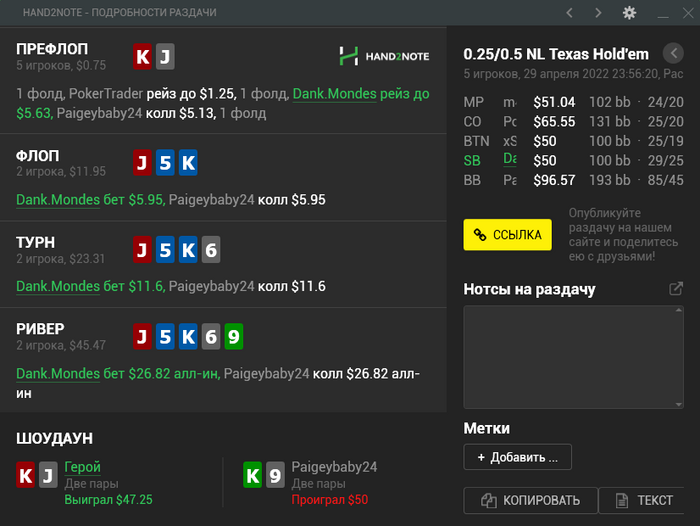Click PokerTrader name in preflop action
The image size is (700, 526).
tap(106, 94)
